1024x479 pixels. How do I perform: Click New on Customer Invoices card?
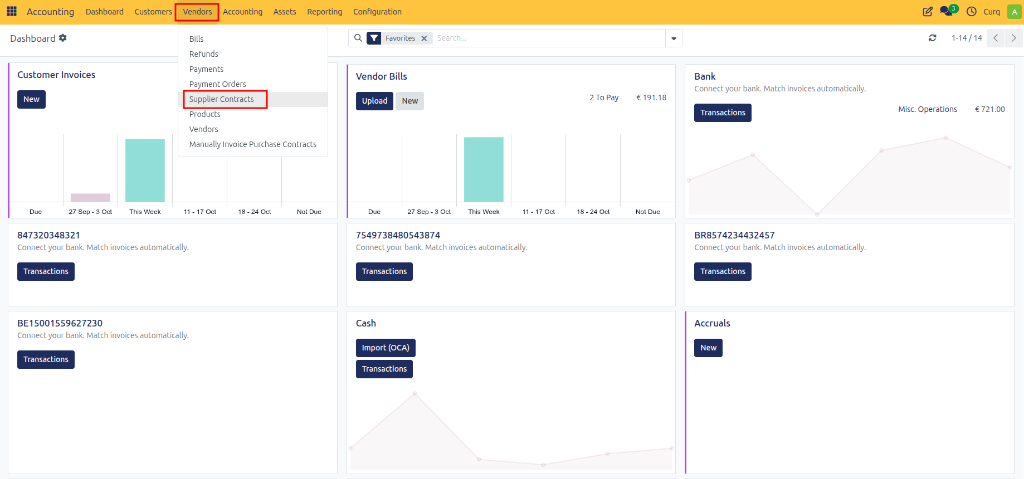[x=31, y=99]
